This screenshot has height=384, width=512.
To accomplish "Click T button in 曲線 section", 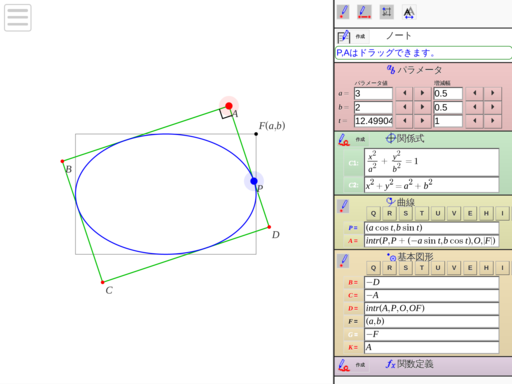I will point(422,213).
